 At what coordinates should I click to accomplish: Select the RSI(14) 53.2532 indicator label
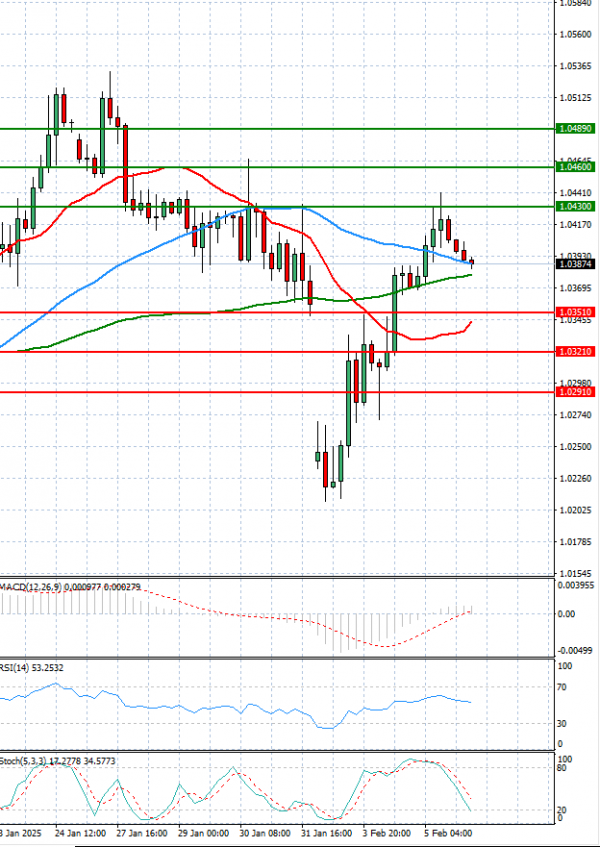[32, 668]
